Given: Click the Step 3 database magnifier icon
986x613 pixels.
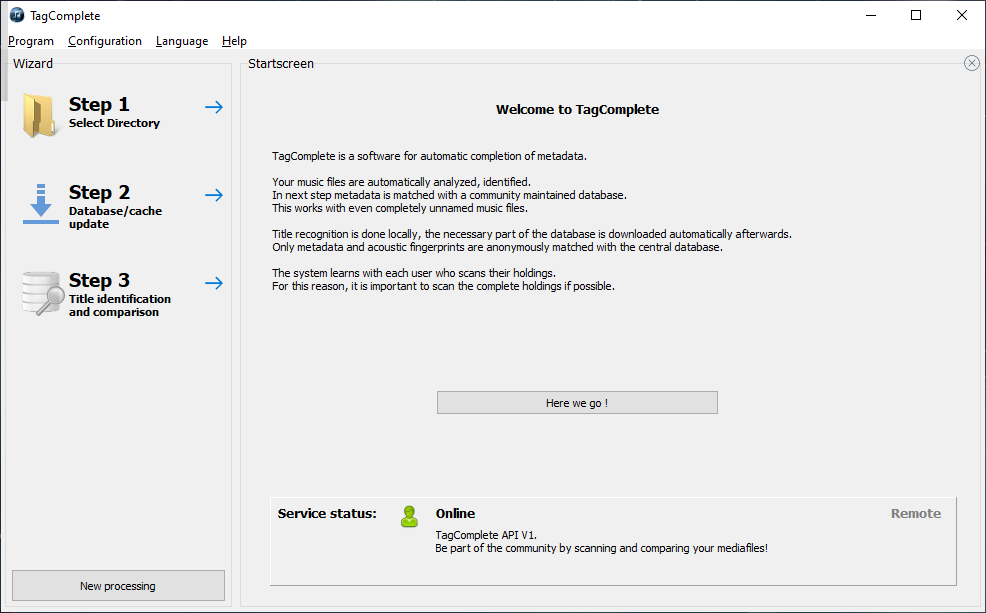Looking at the screenshot, I should point(43,293).
